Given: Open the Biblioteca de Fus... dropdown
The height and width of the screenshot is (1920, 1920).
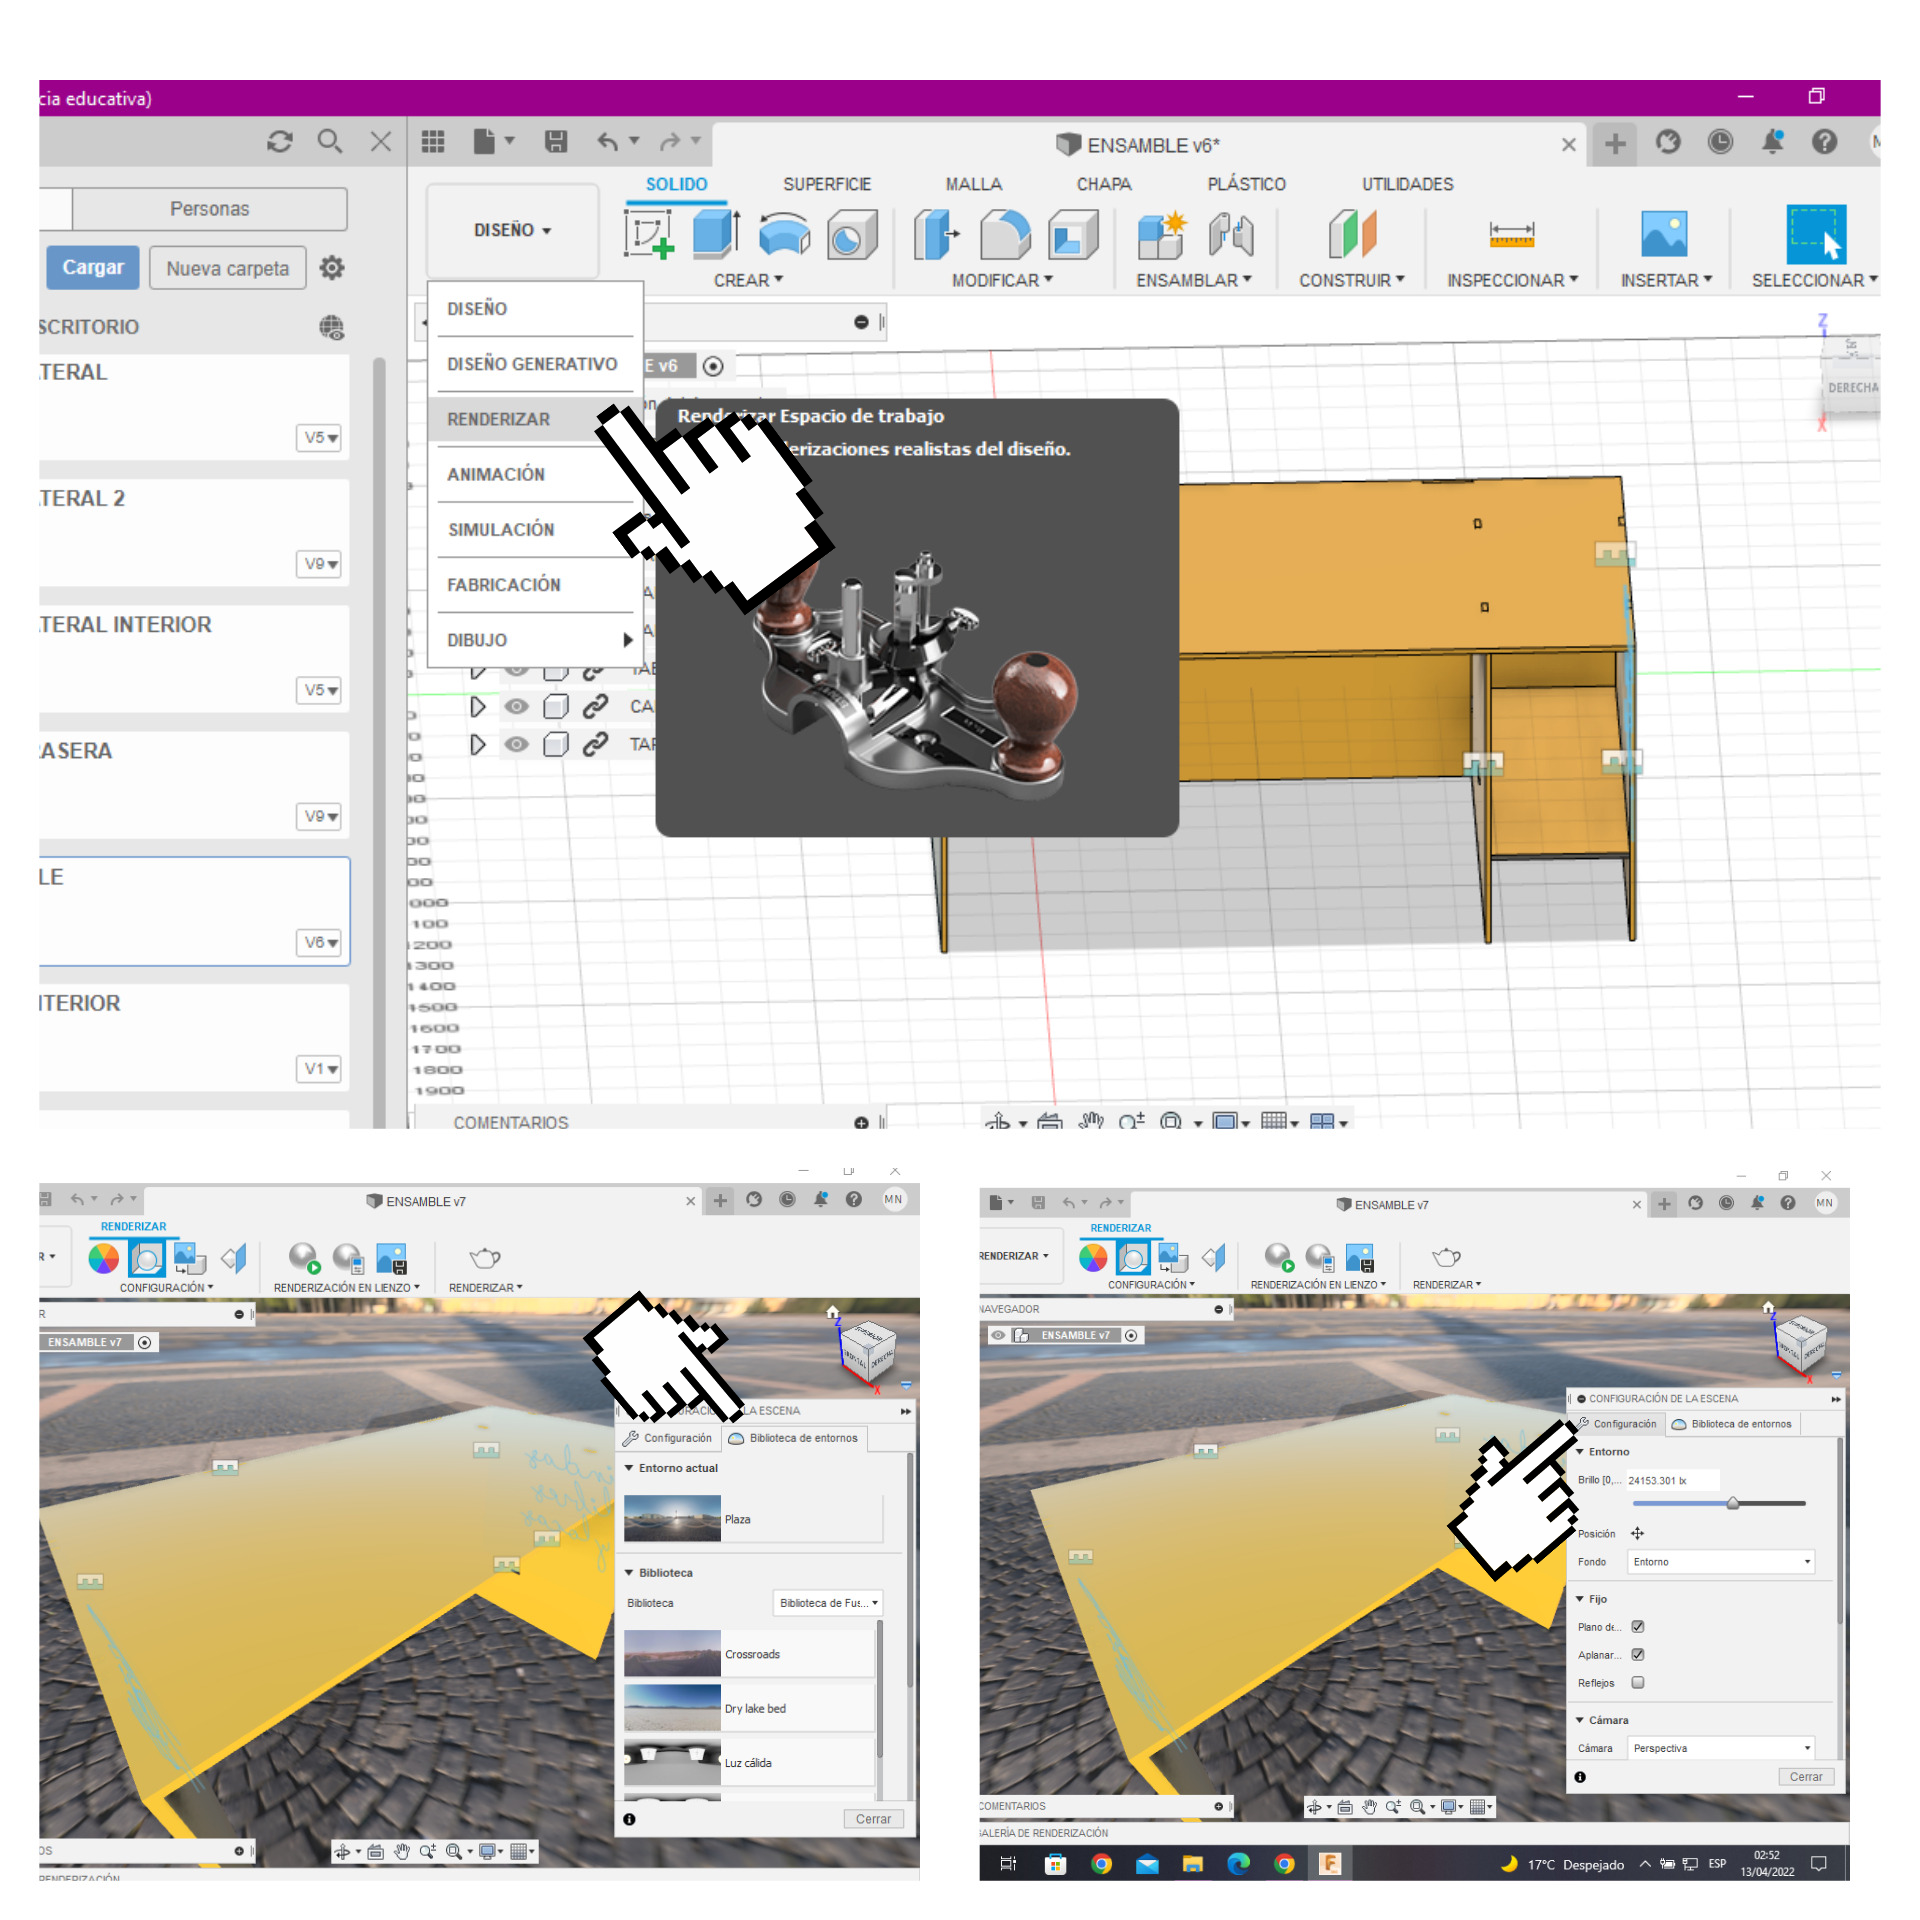Looking at the screenshot, I should coord(828,1603).
